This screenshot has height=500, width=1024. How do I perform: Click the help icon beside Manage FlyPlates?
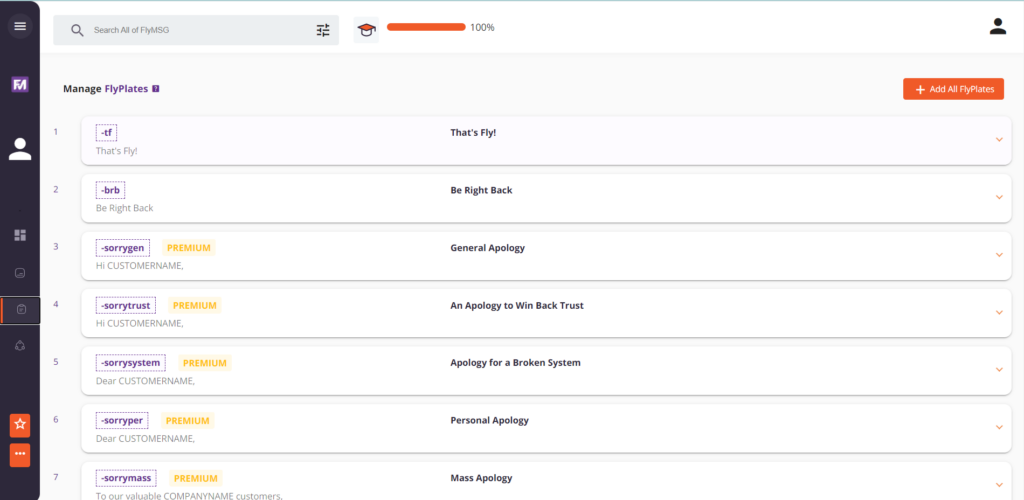click(156, 89)
